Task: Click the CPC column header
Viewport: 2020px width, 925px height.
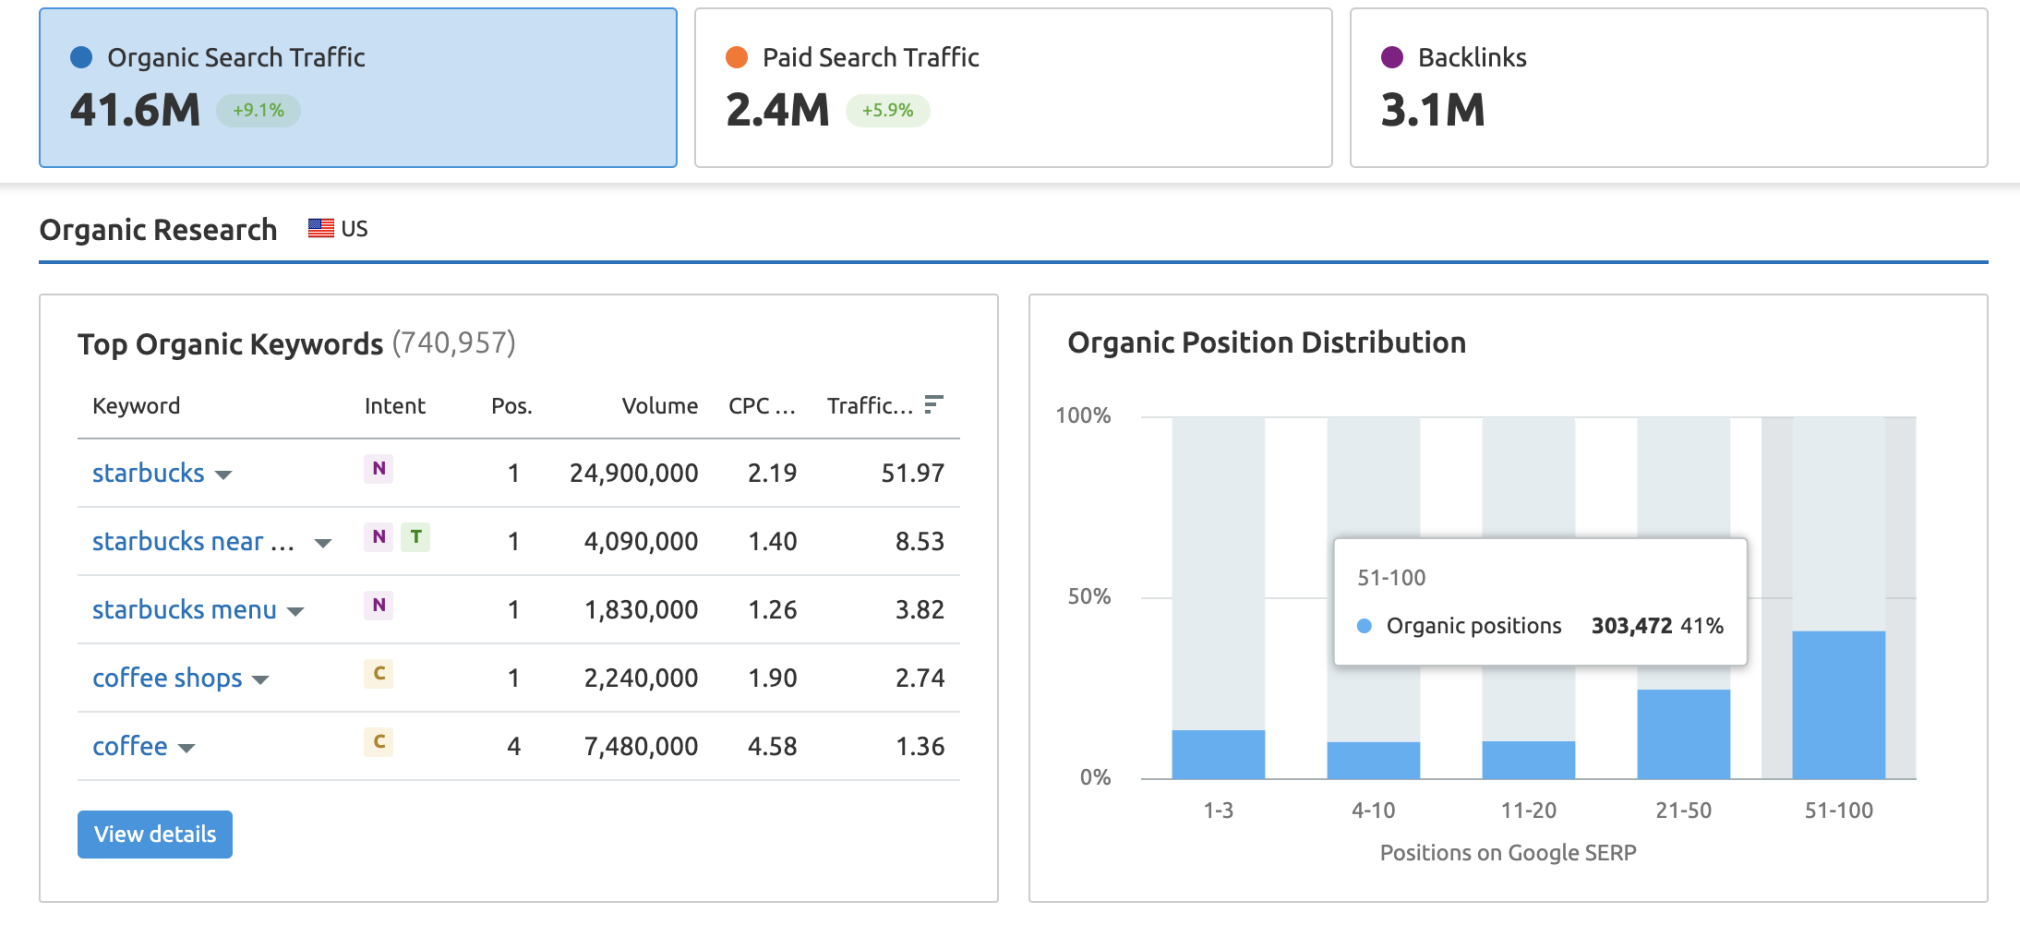Action: [x=762, y=406]
